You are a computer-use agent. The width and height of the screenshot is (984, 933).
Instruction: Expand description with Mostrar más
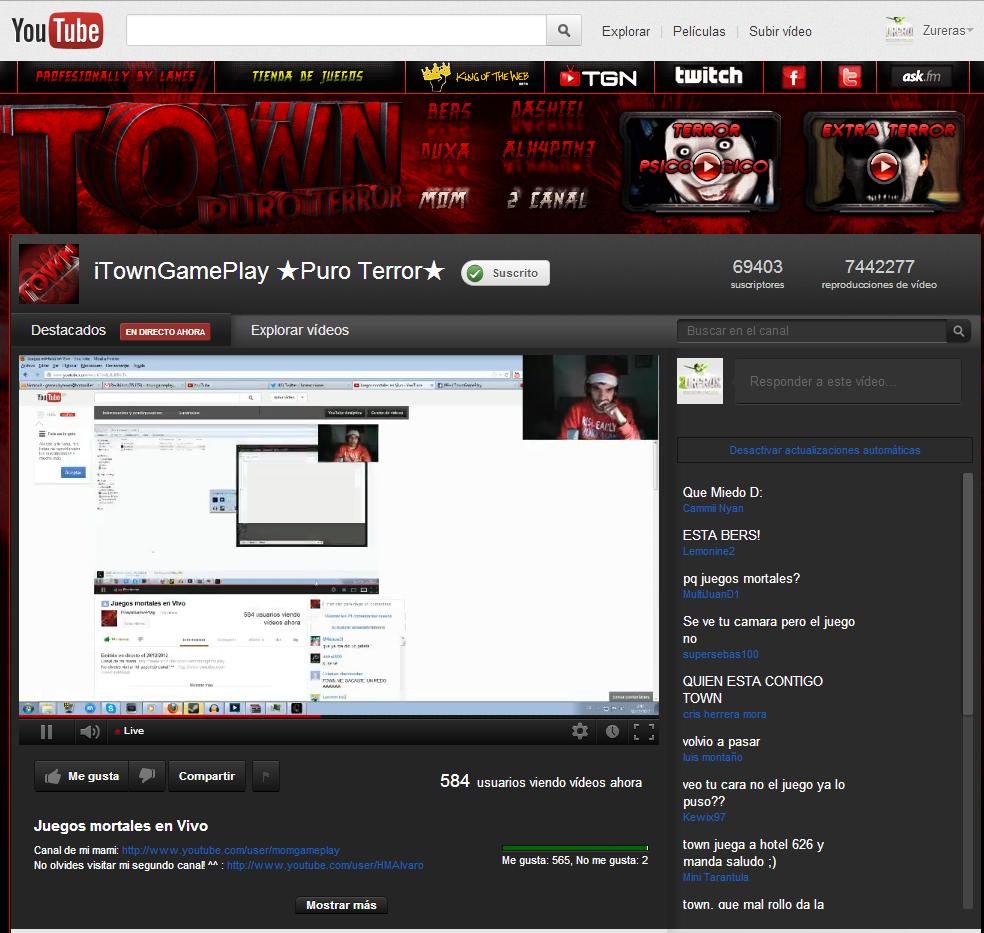pos(341,905)
